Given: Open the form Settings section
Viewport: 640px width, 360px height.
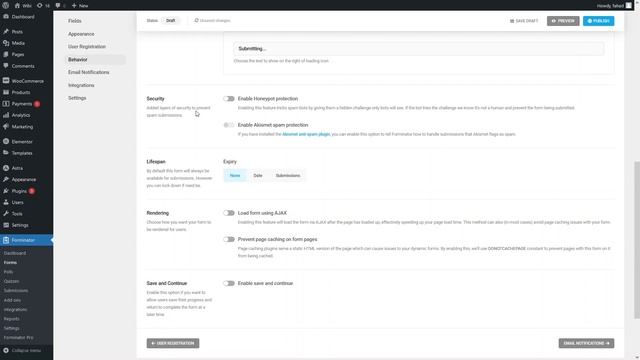Looking at the screenshot, I should coord(77,98).
